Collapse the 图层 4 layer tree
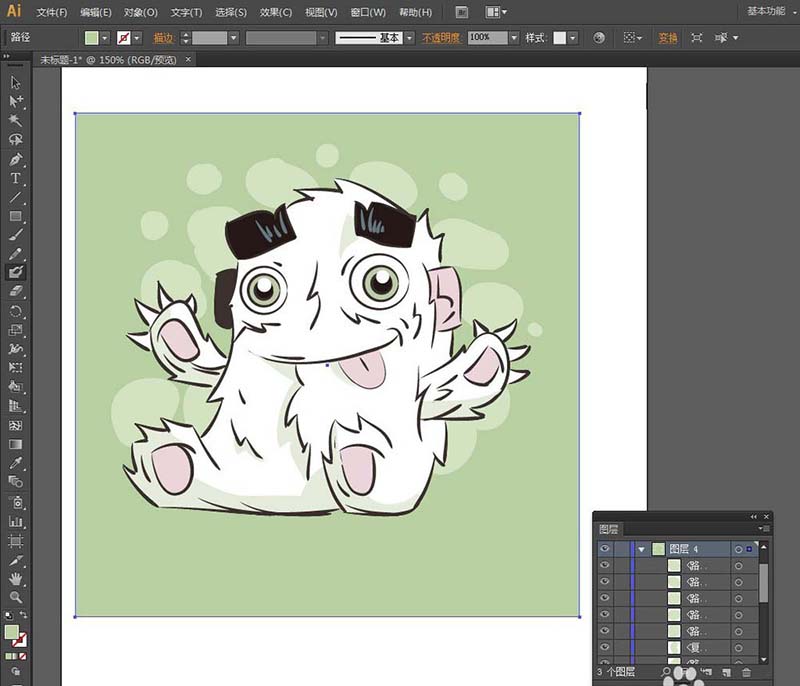Viewport: 800px width, 686px height. [x=641, y=549]
